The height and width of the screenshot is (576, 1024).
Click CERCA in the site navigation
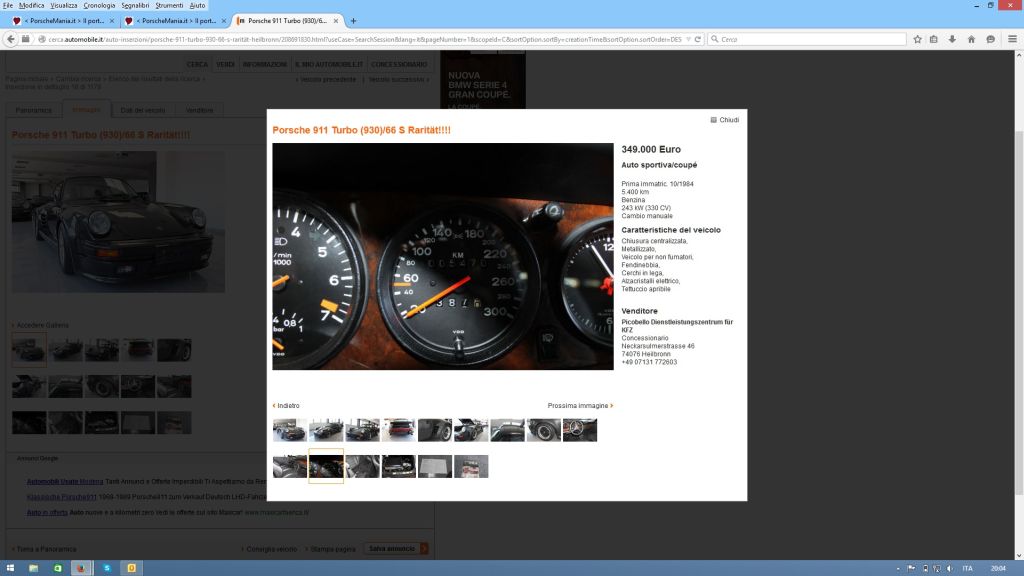click(x=197, y=65)
